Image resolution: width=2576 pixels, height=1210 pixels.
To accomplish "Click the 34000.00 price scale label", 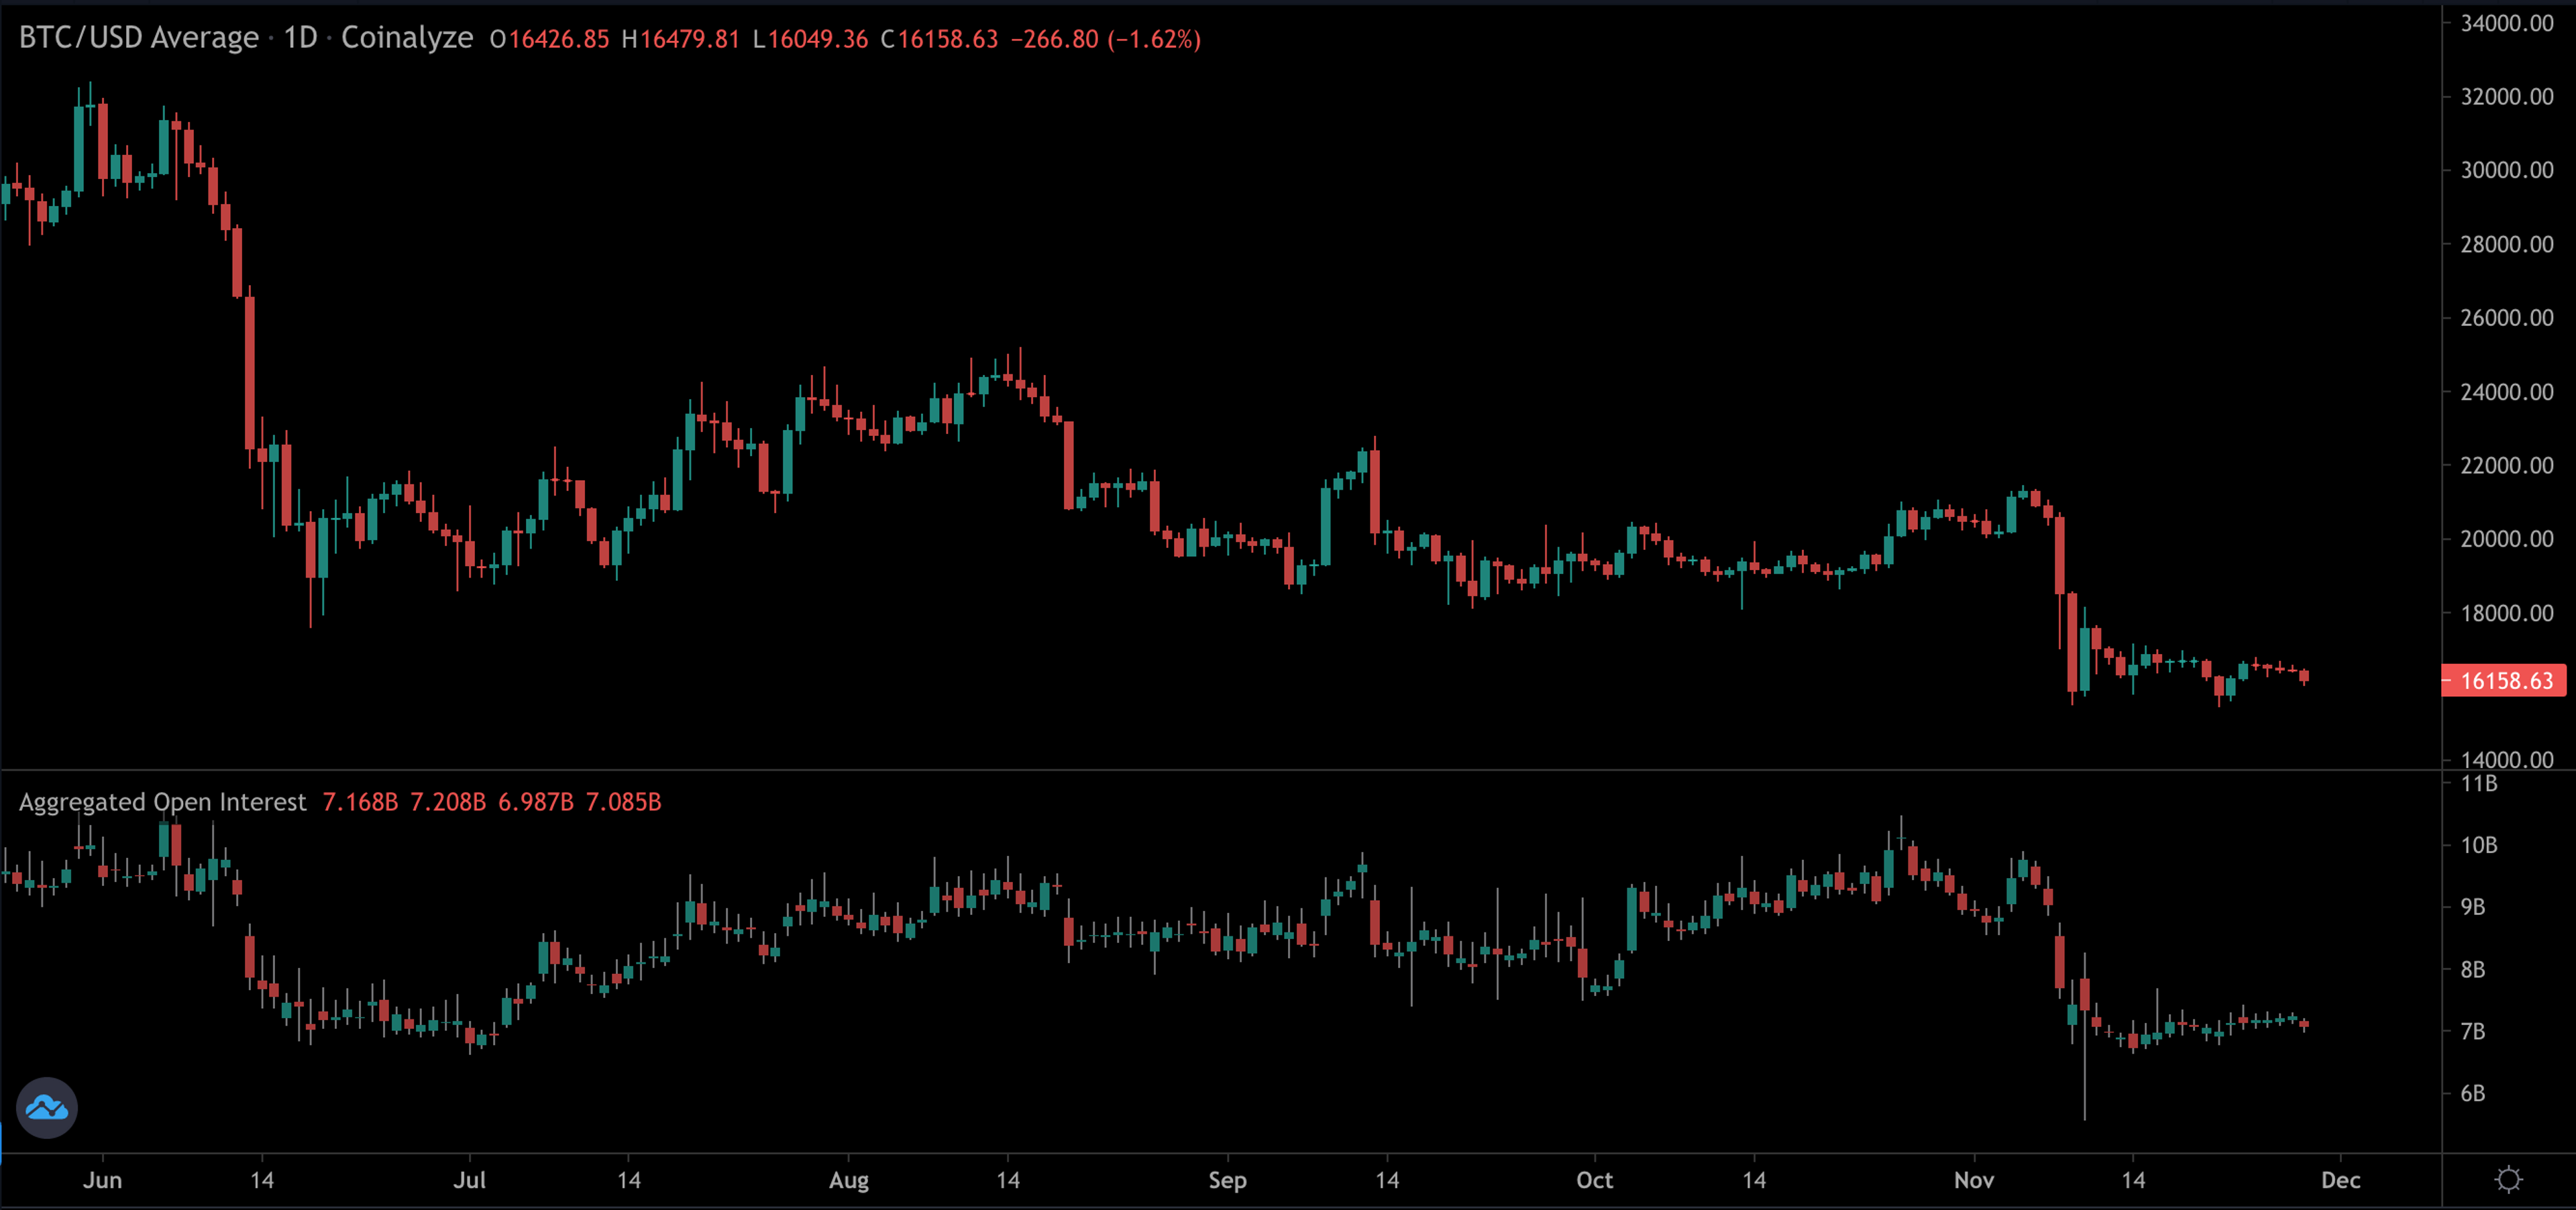I will click(2506, 23).
